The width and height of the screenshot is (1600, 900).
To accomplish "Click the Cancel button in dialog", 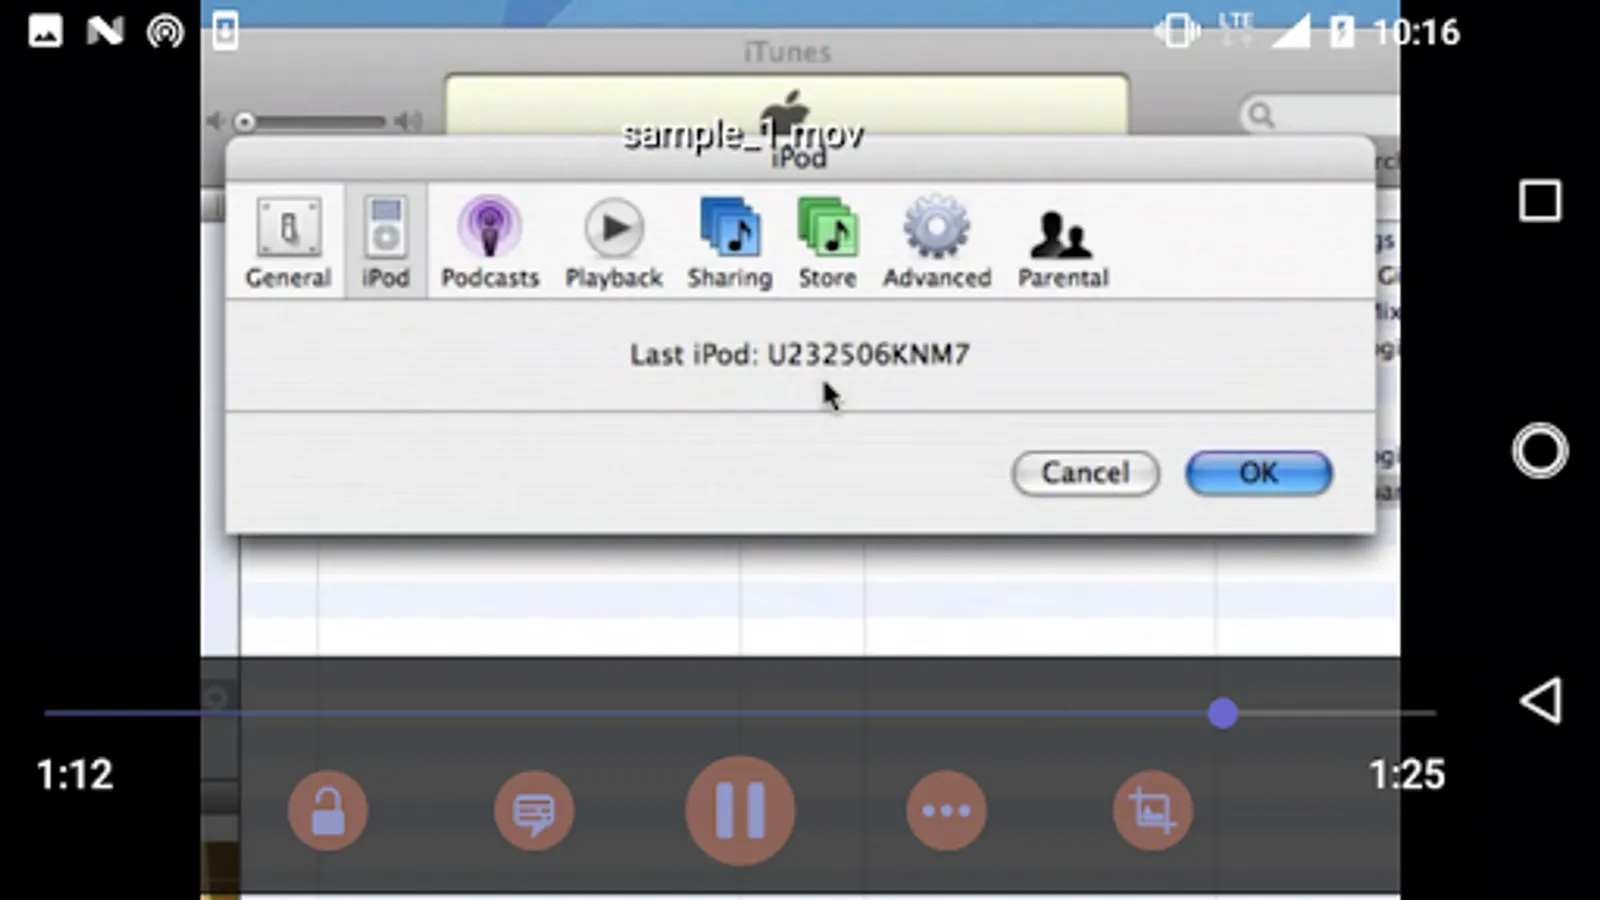I will (x=1086, y=473).
